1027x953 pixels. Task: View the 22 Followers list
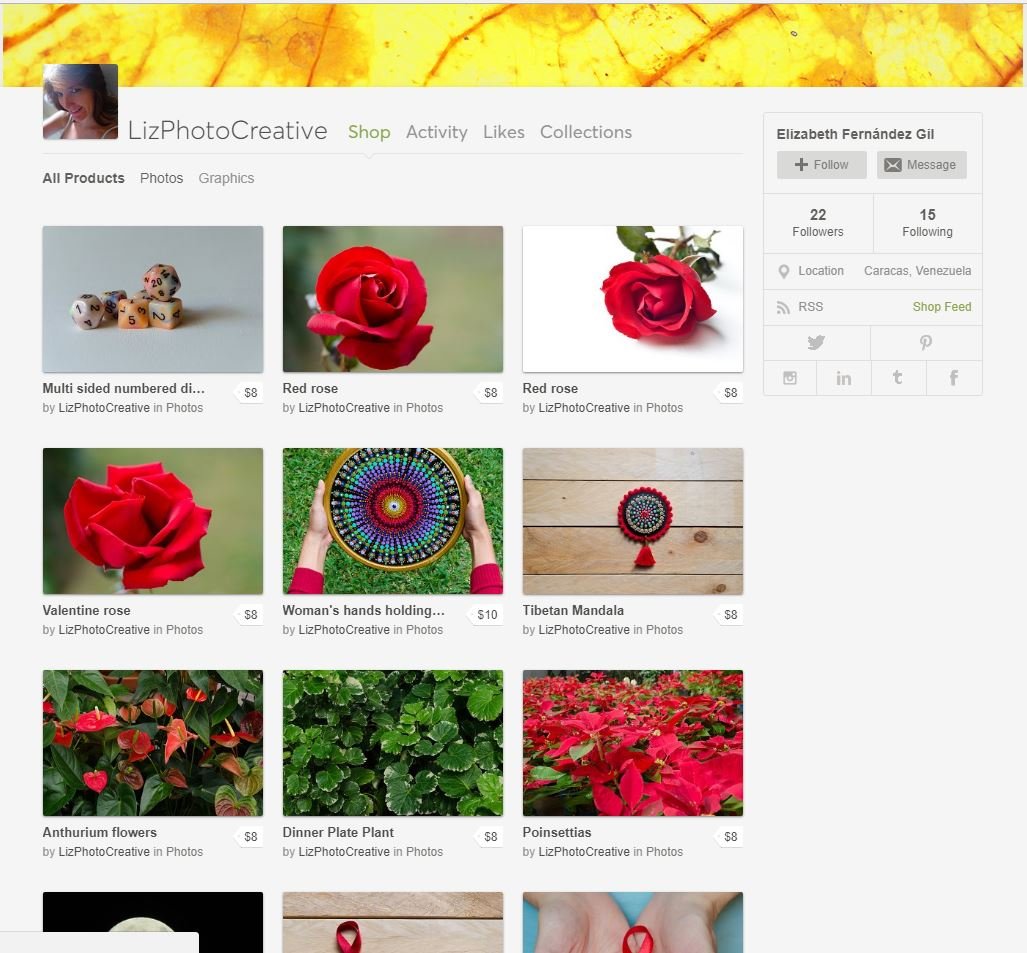817,223
